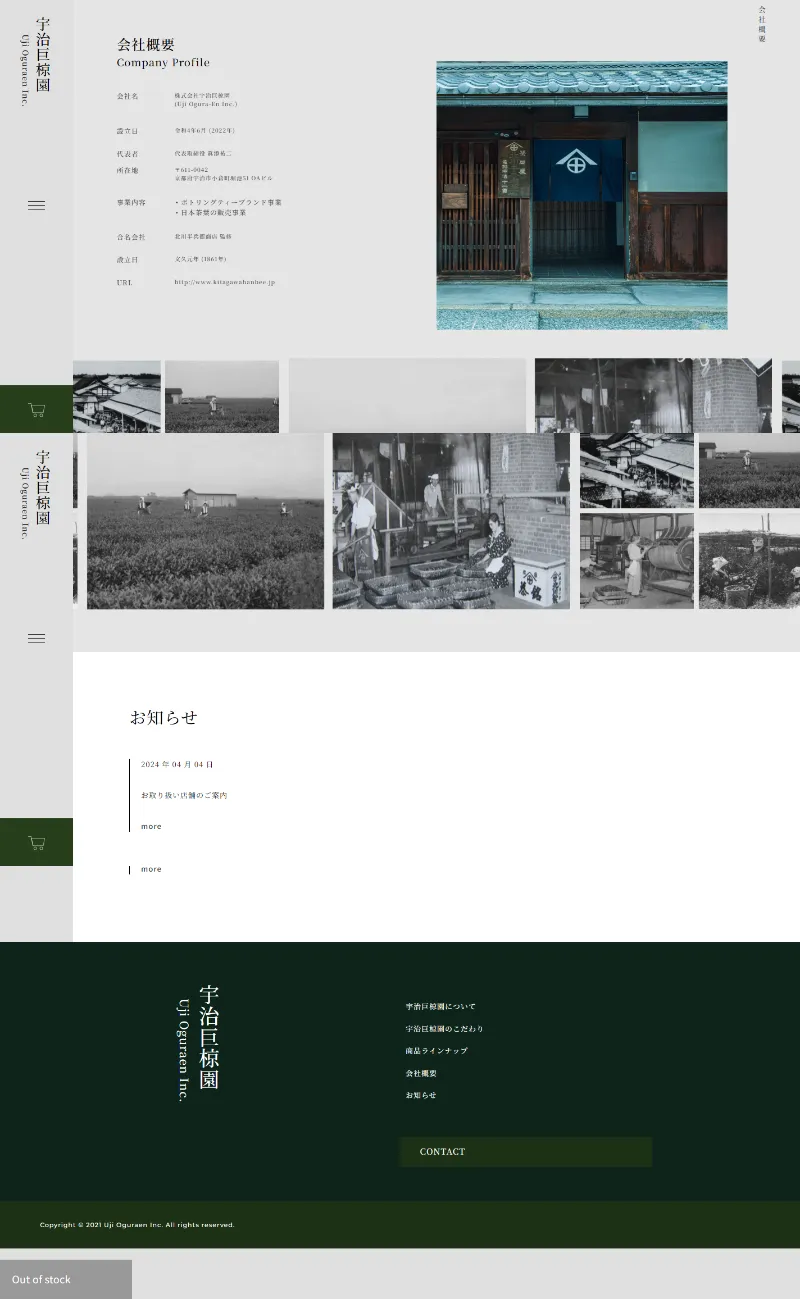Click the storefront photo with the blue noren
This screenshot has height=1299, width=800.
581,195
